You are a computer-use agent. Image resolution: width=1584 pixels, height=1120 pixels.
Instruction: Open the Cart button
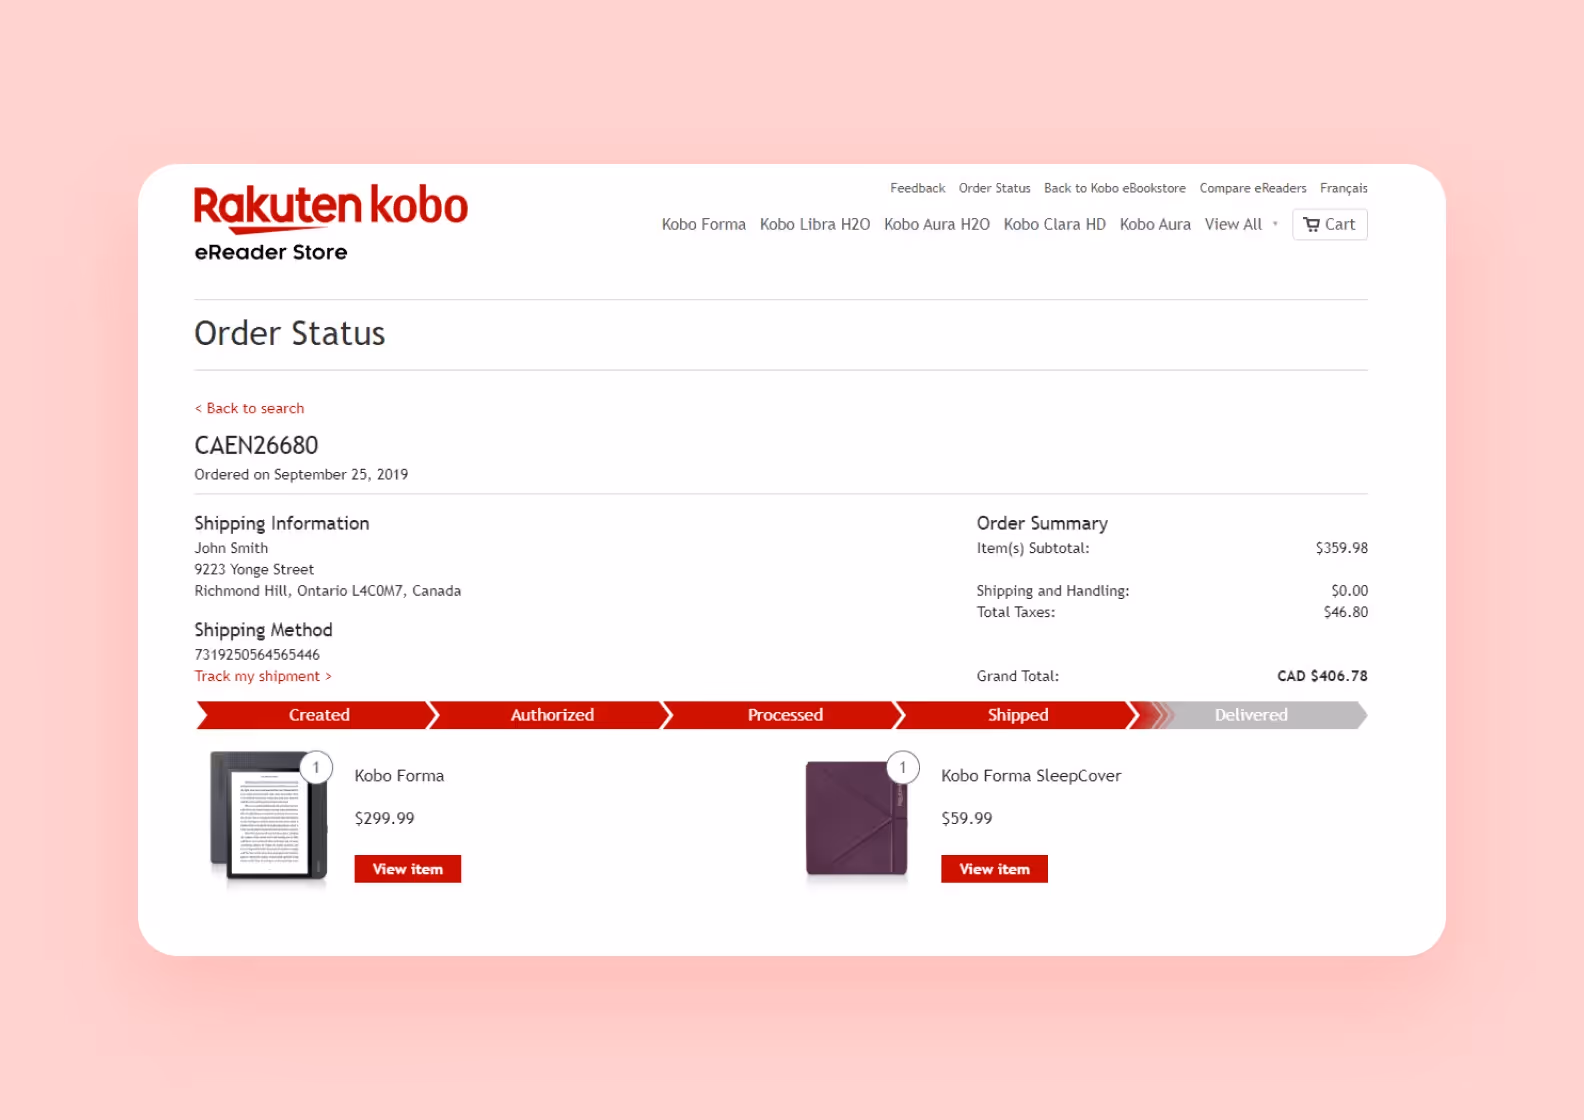(1329, 224)
